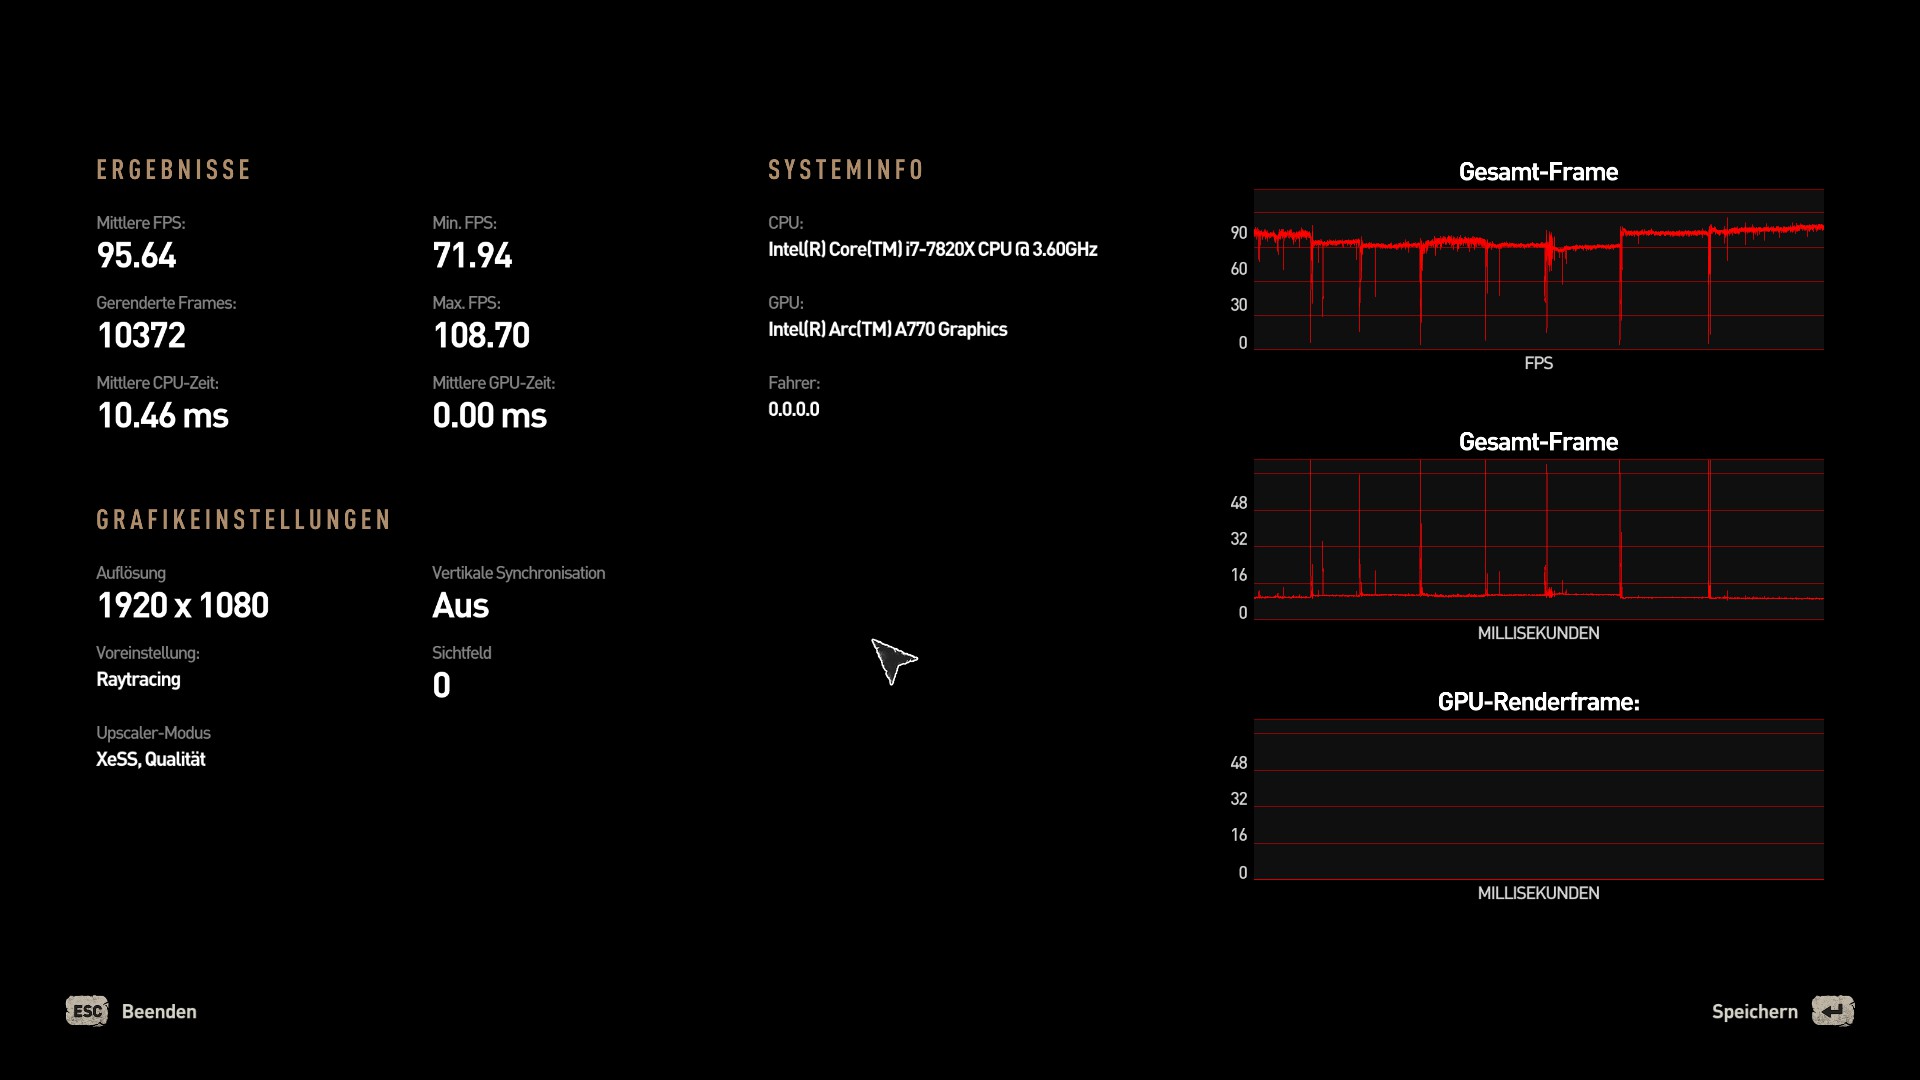The image size is (1920, 1080).
Task: Click the ERGEBNISSE section heading
Action: coord(174,170)
